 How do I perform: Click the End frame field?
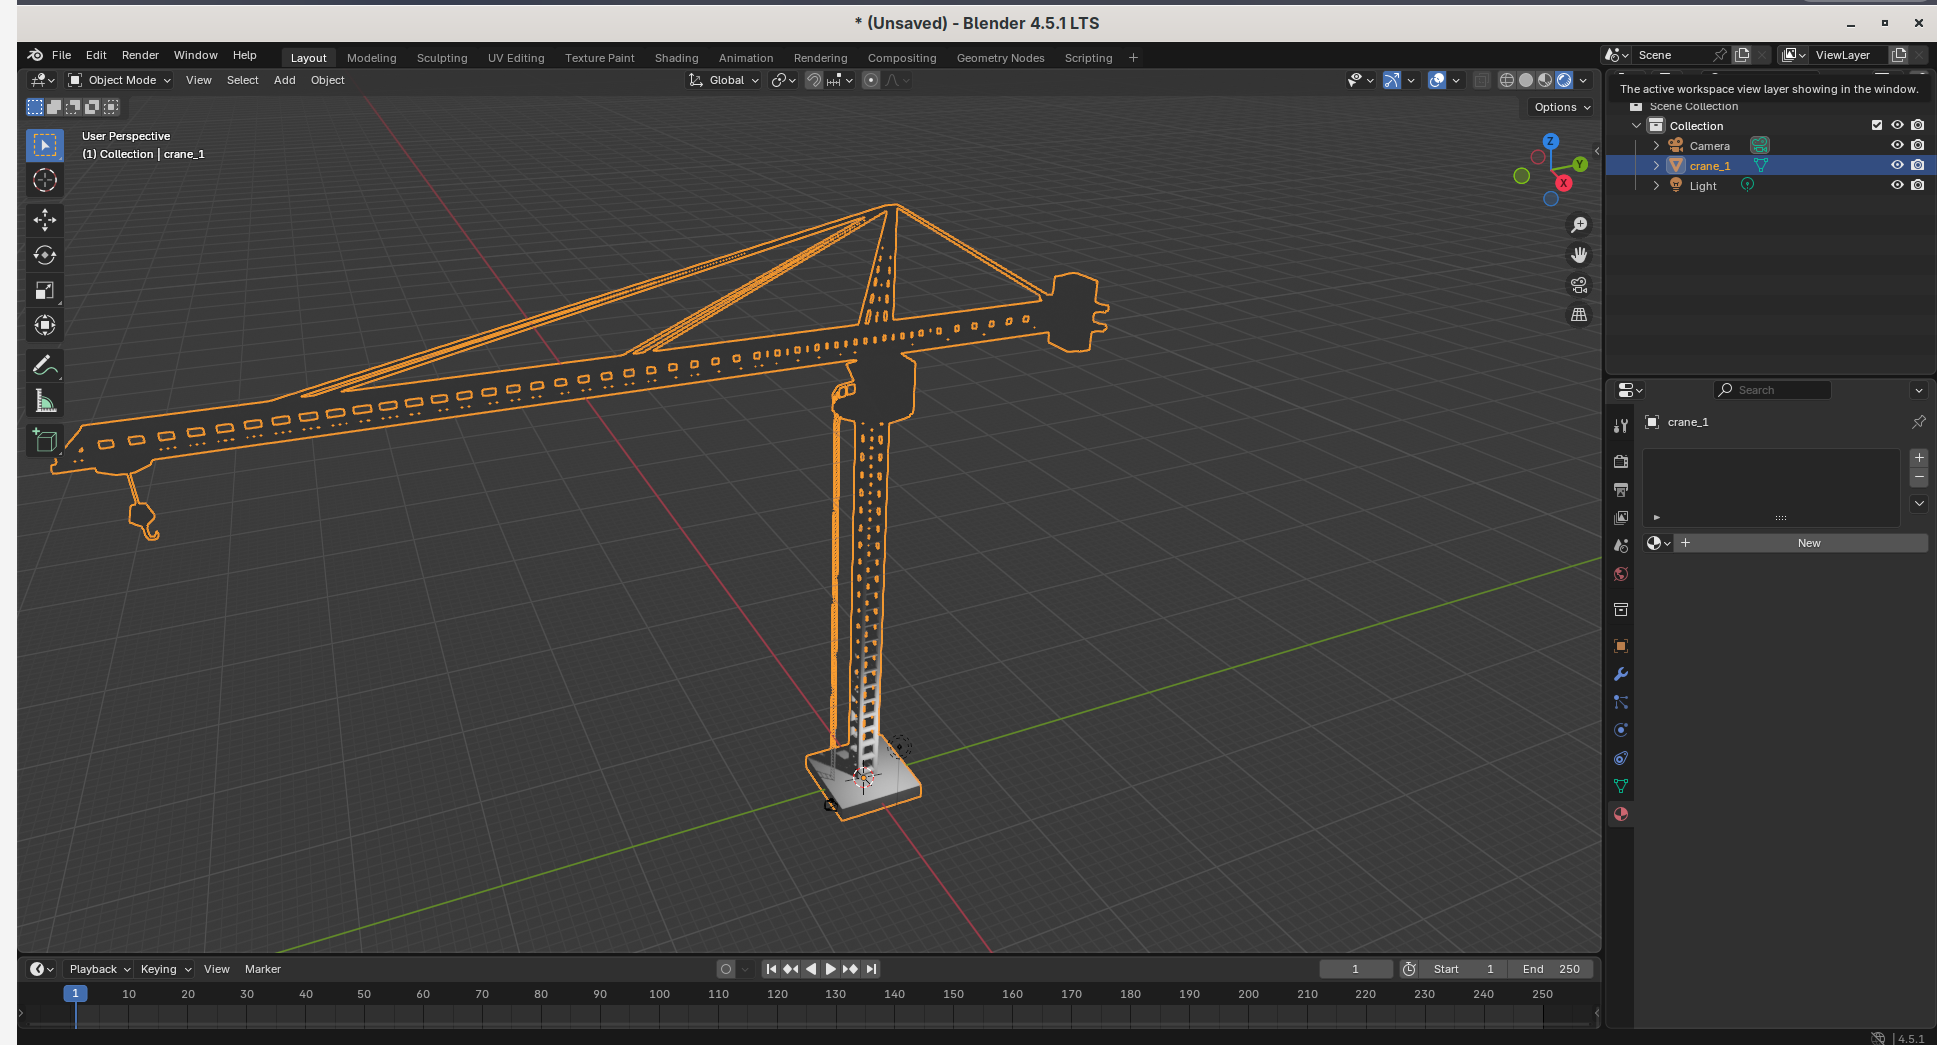(x=1550, y=969)
